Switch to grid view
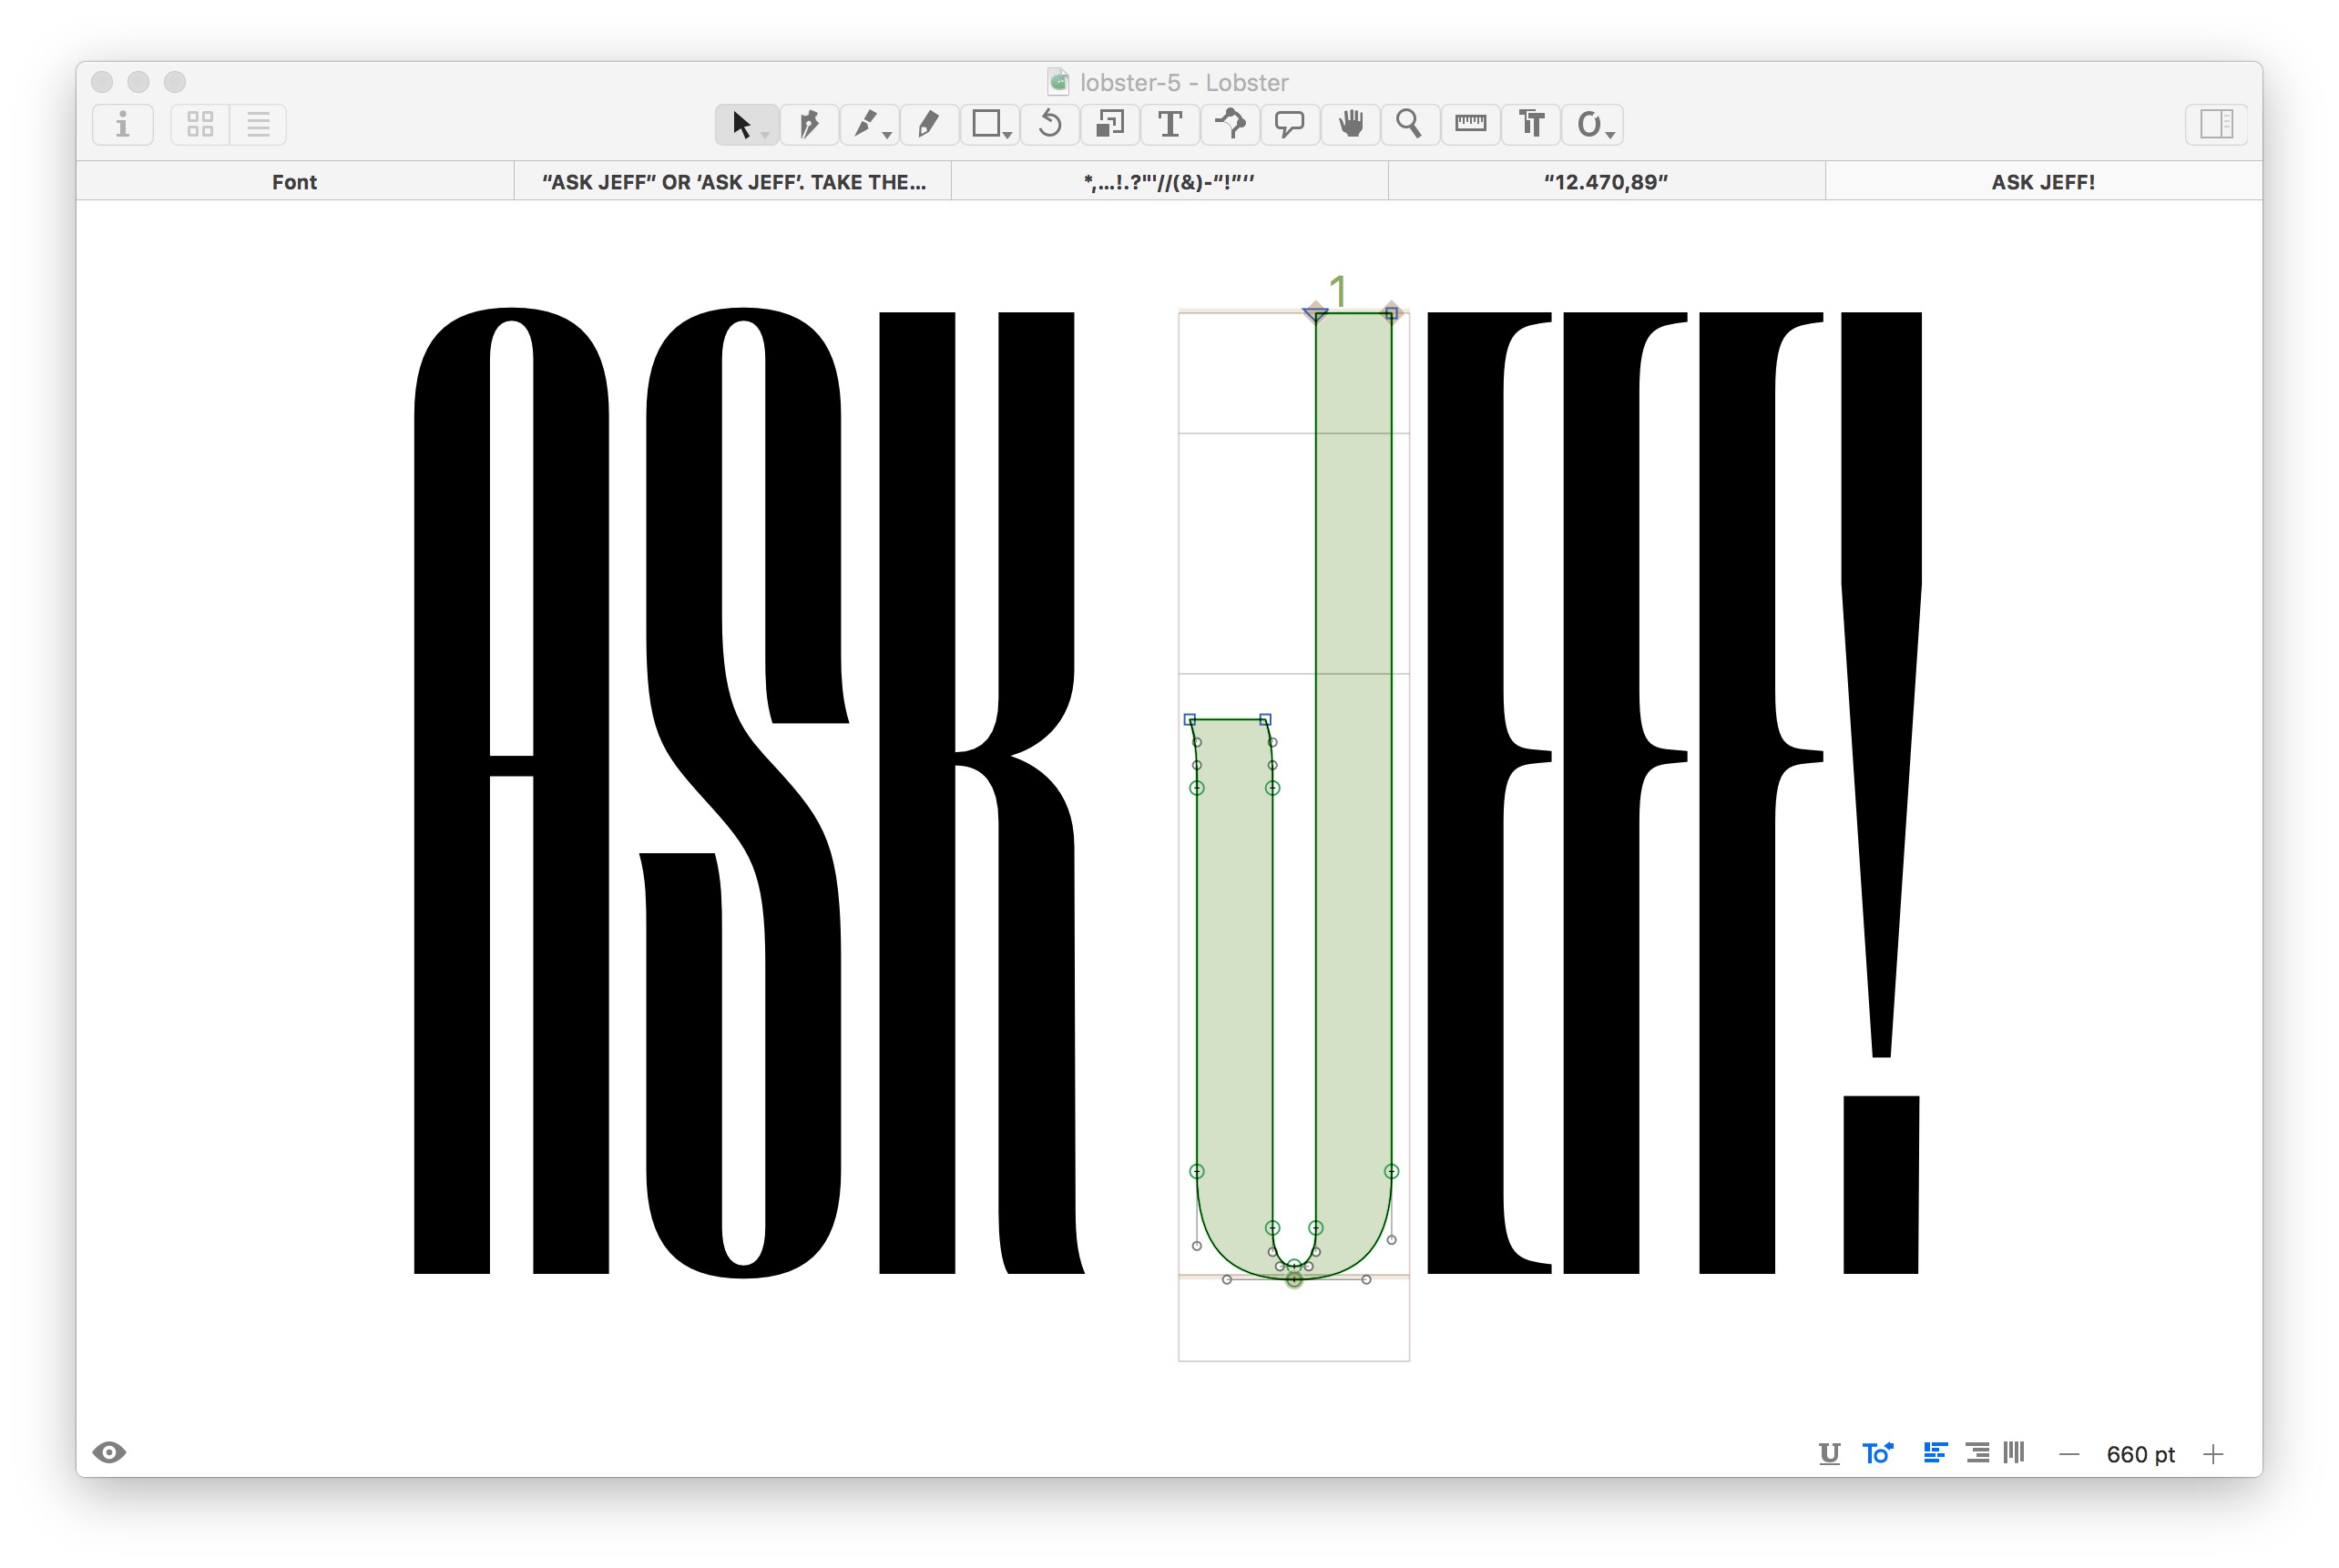This screenshot has width=2339, height=1568. 200,125
